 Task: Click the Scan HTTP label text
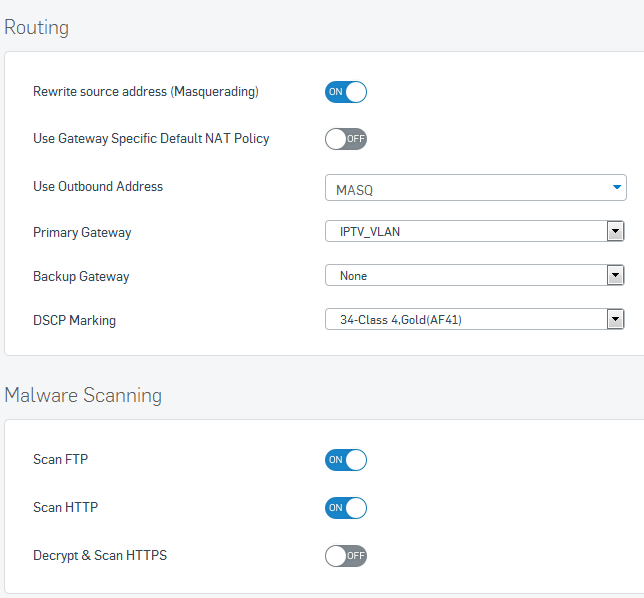65,507
